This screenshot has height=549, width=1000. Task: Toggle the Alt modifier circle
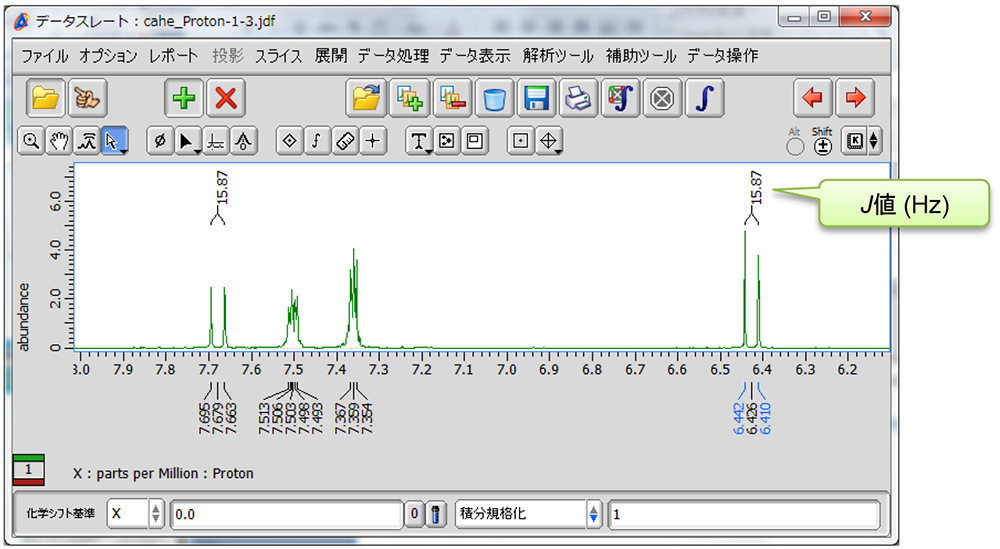point(795,146)
